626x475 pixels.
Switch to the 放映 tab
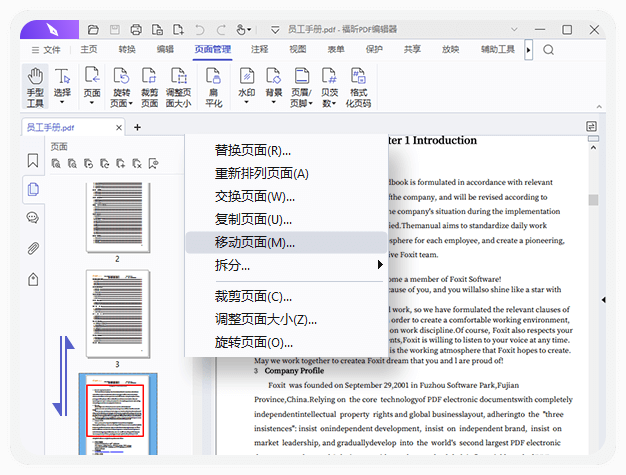(x=451, y=49)
